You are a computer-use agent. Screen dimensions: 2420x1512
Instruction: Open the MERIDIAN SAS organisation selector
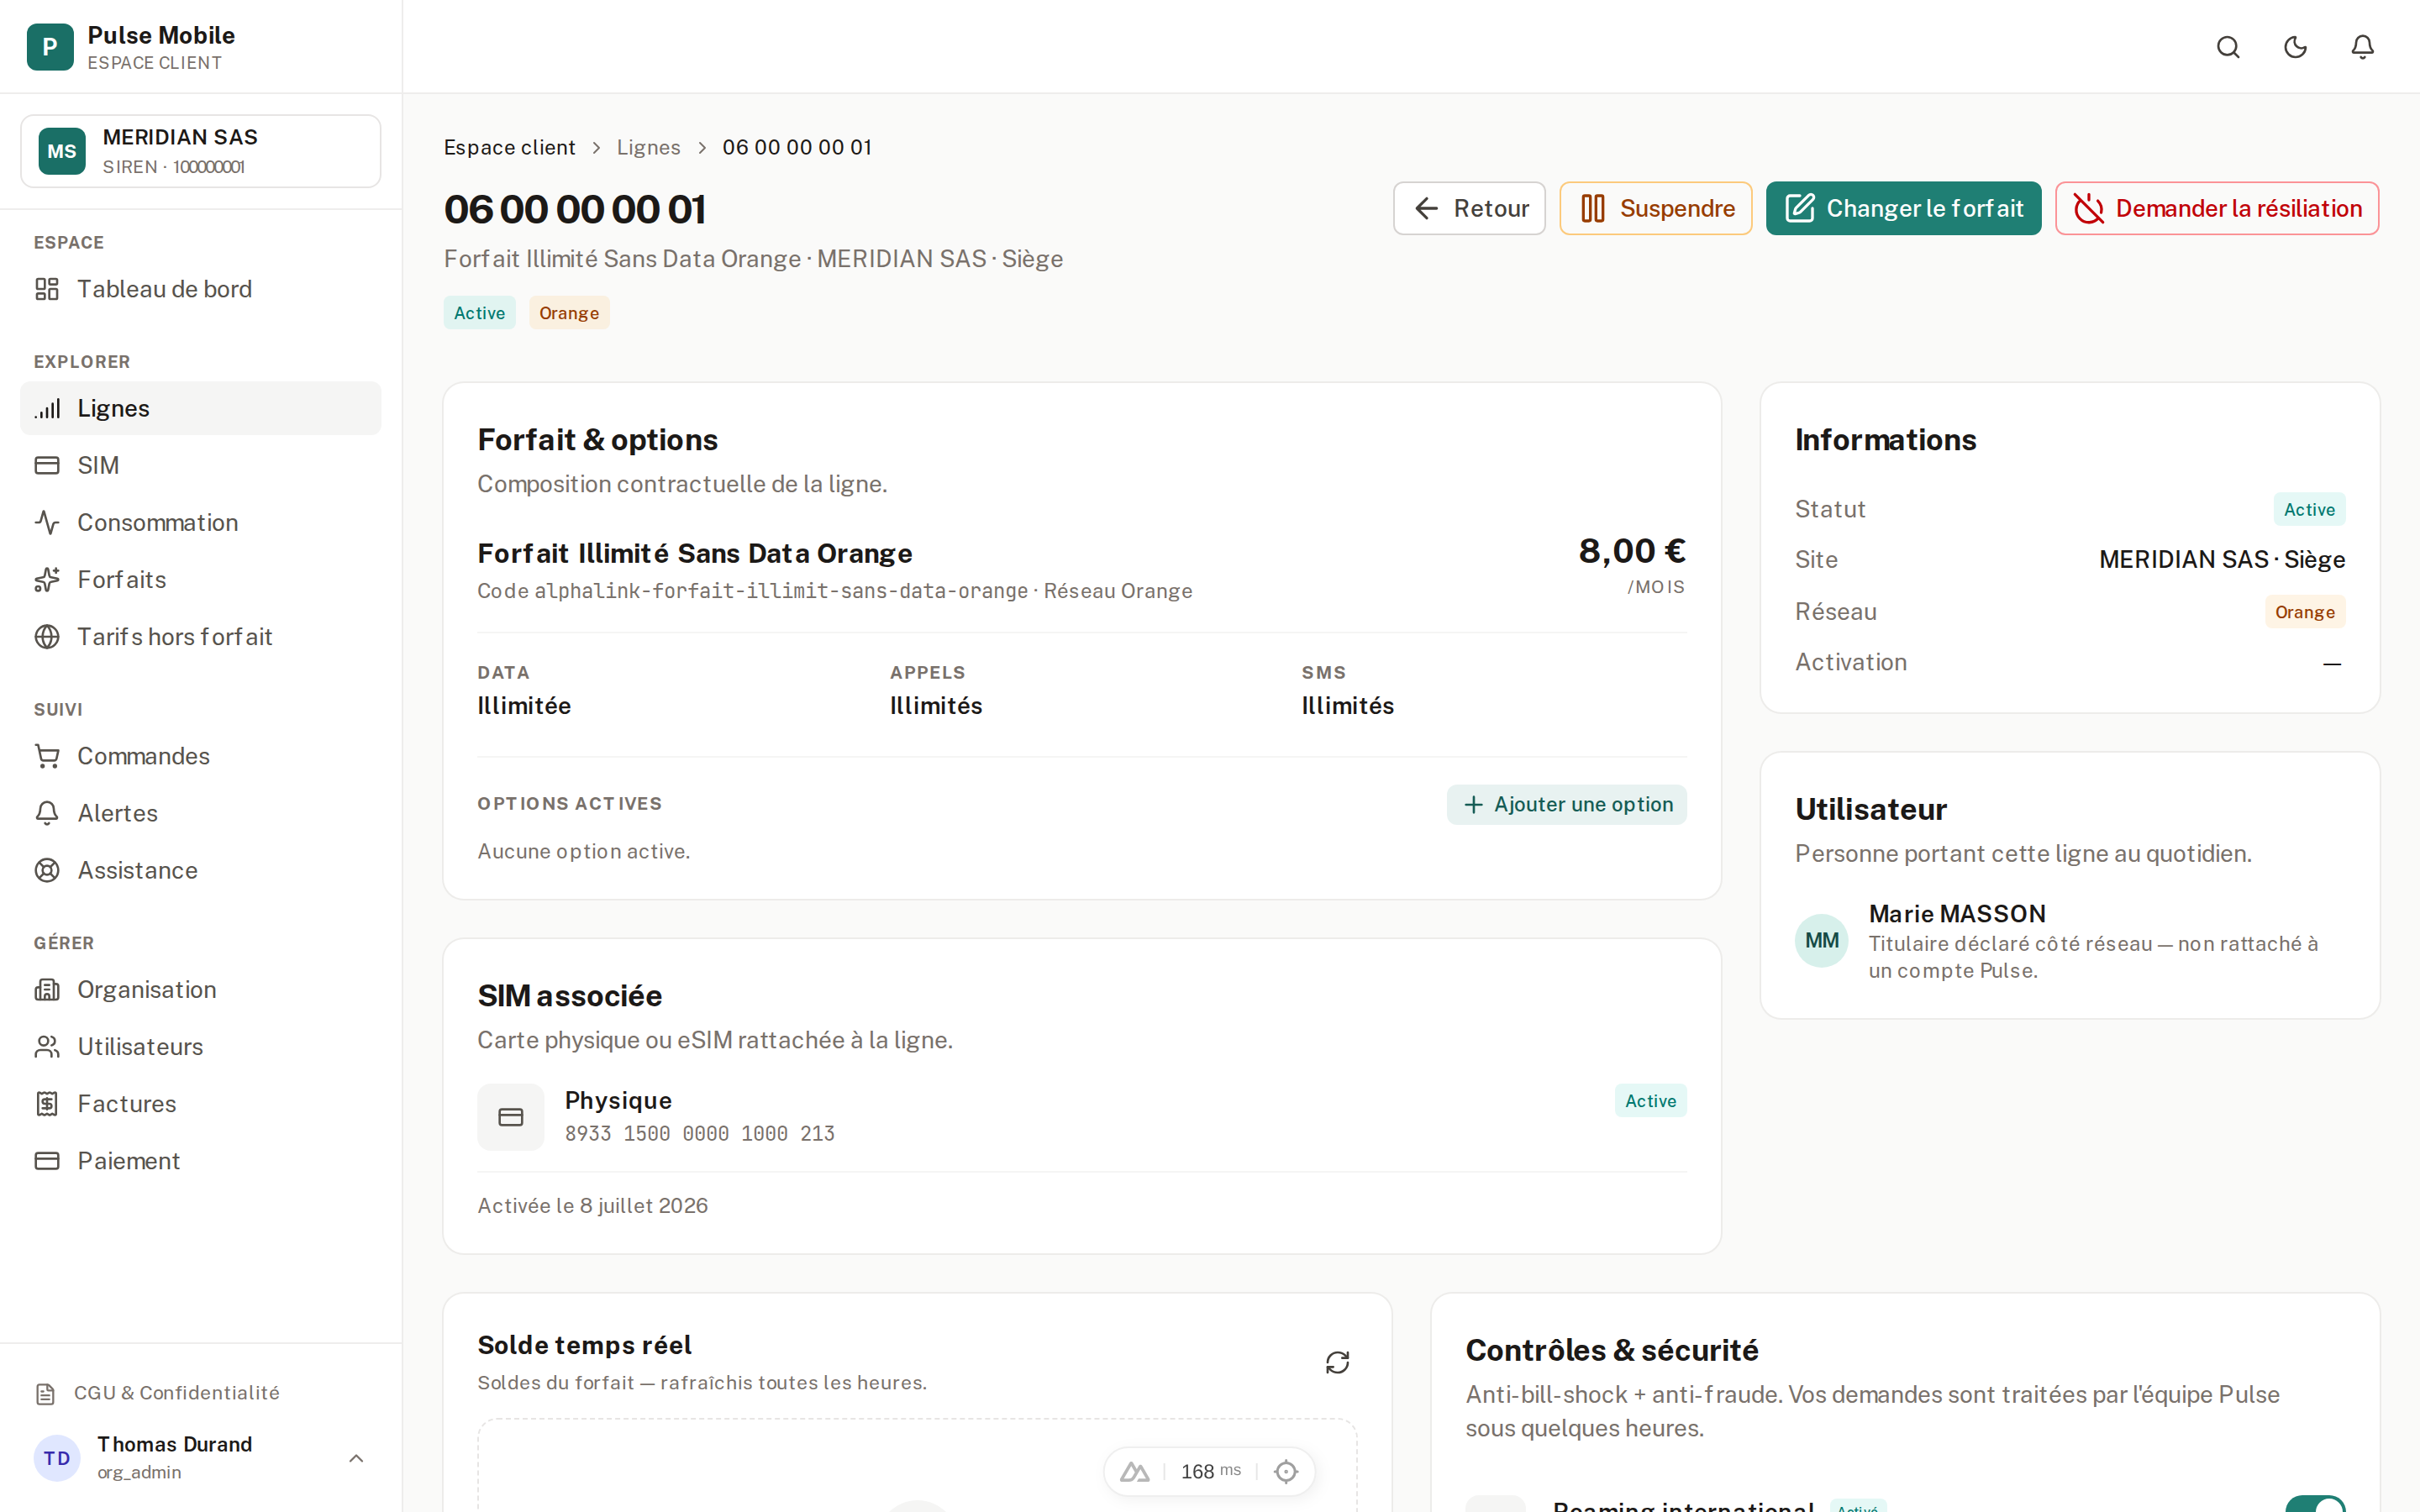click(201, 151)
